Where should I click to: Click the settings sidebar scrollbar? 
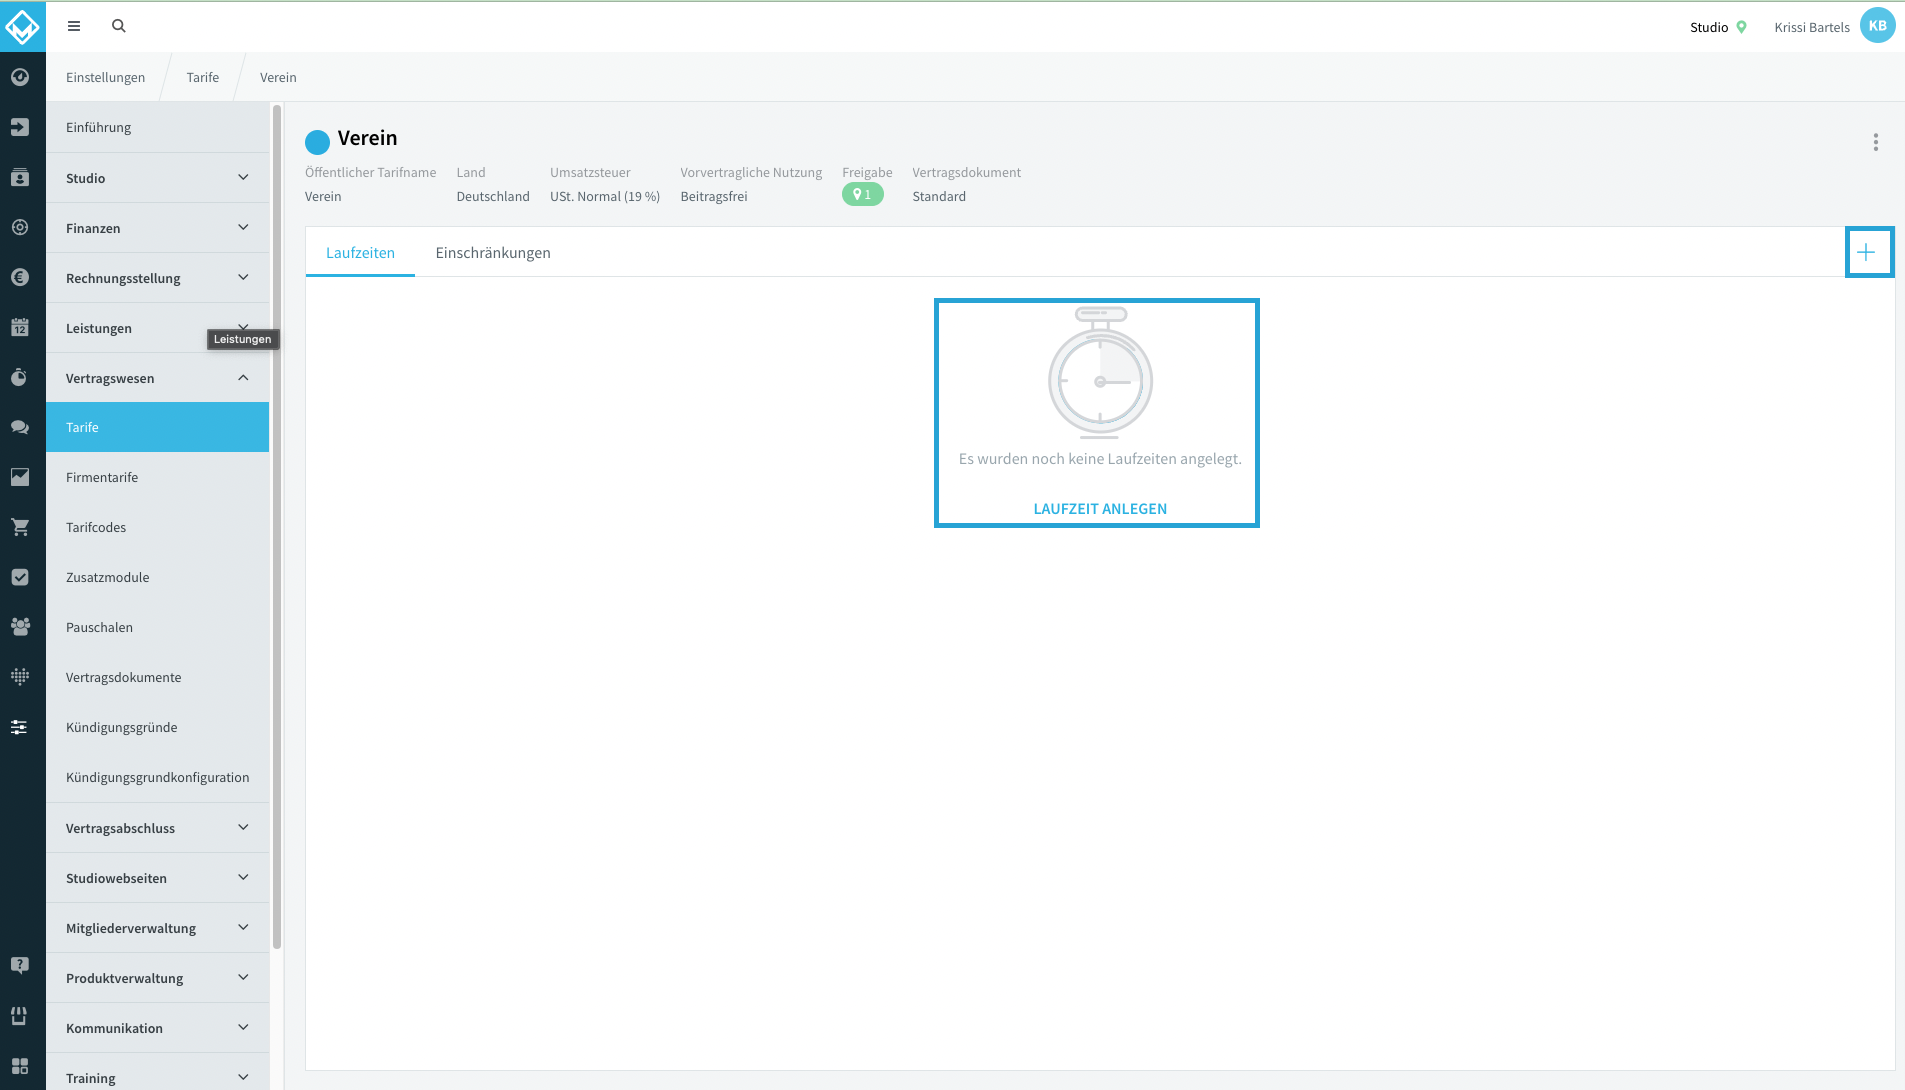click(277, 527)
